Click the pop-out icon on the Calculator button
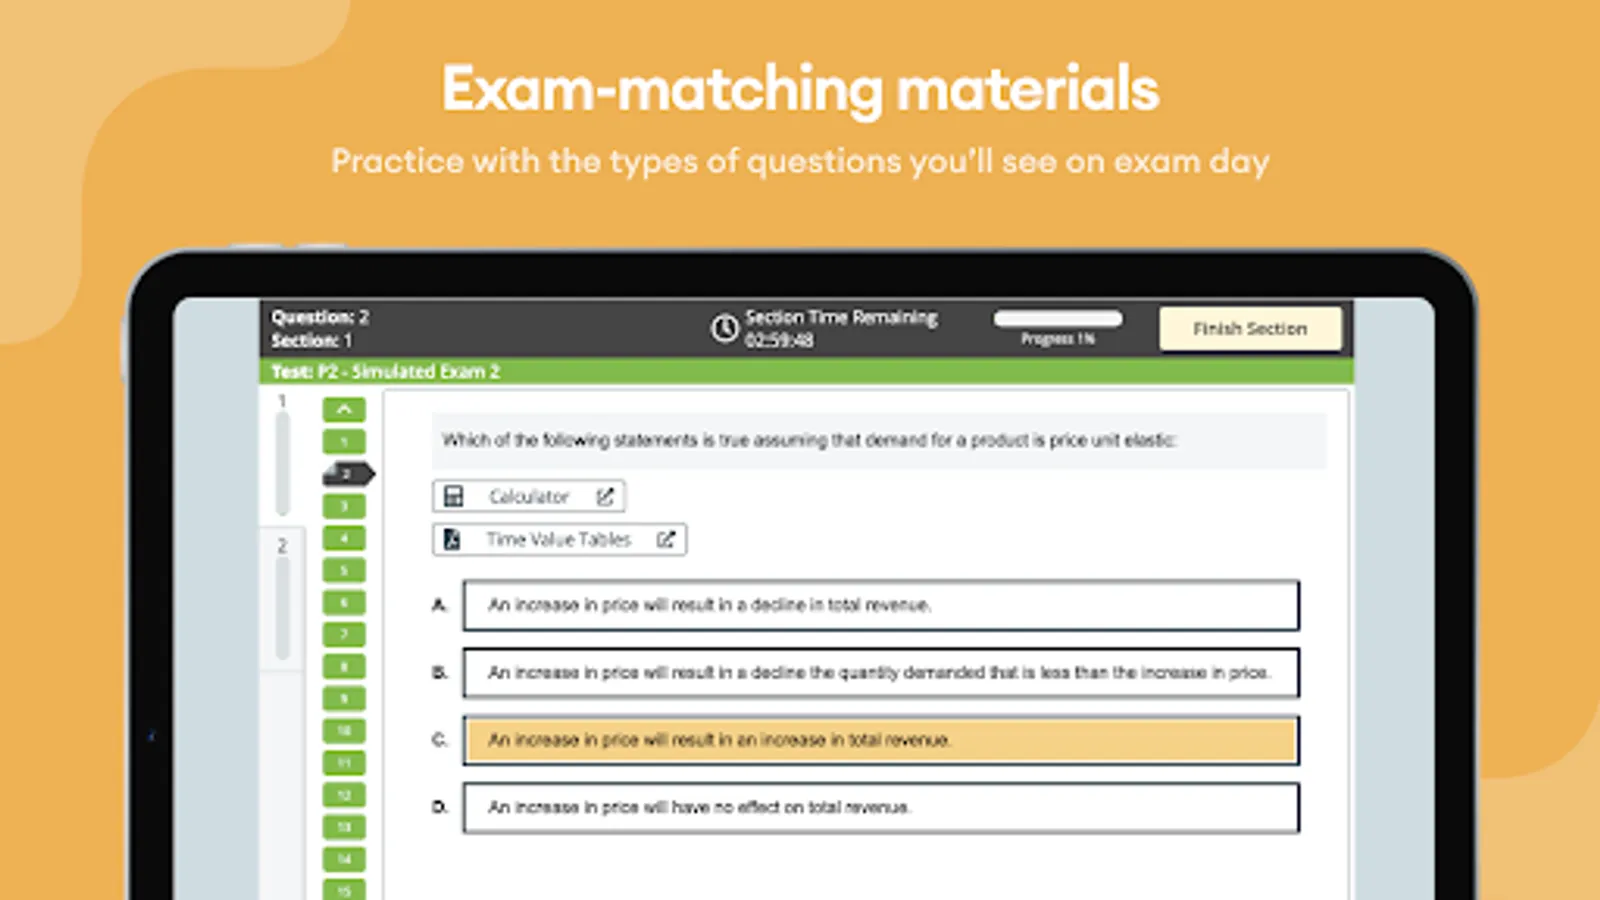The height and width of the screenshot is (900, 1600). tap(605, 496)
